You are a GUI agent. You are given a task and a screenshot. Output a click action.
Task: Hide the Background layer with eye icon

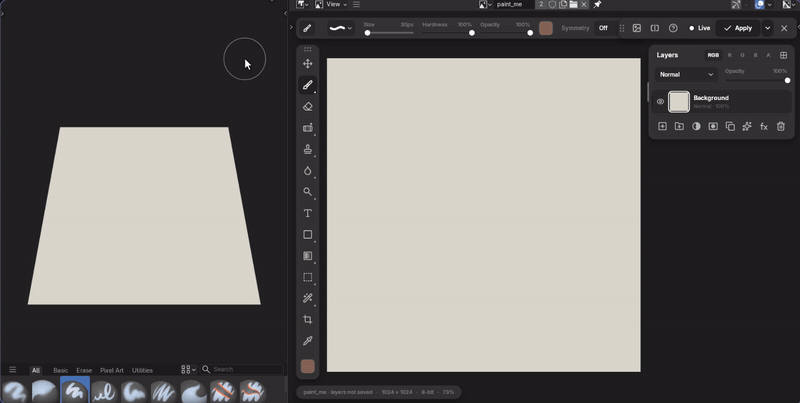point(660,102)
